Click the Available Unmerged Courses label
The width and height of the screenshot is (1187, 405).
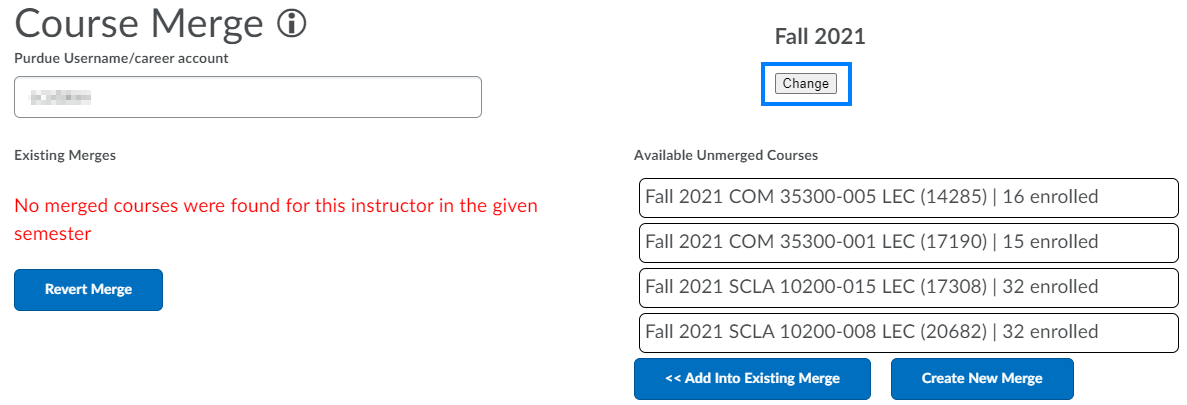[x=726, y=155]
